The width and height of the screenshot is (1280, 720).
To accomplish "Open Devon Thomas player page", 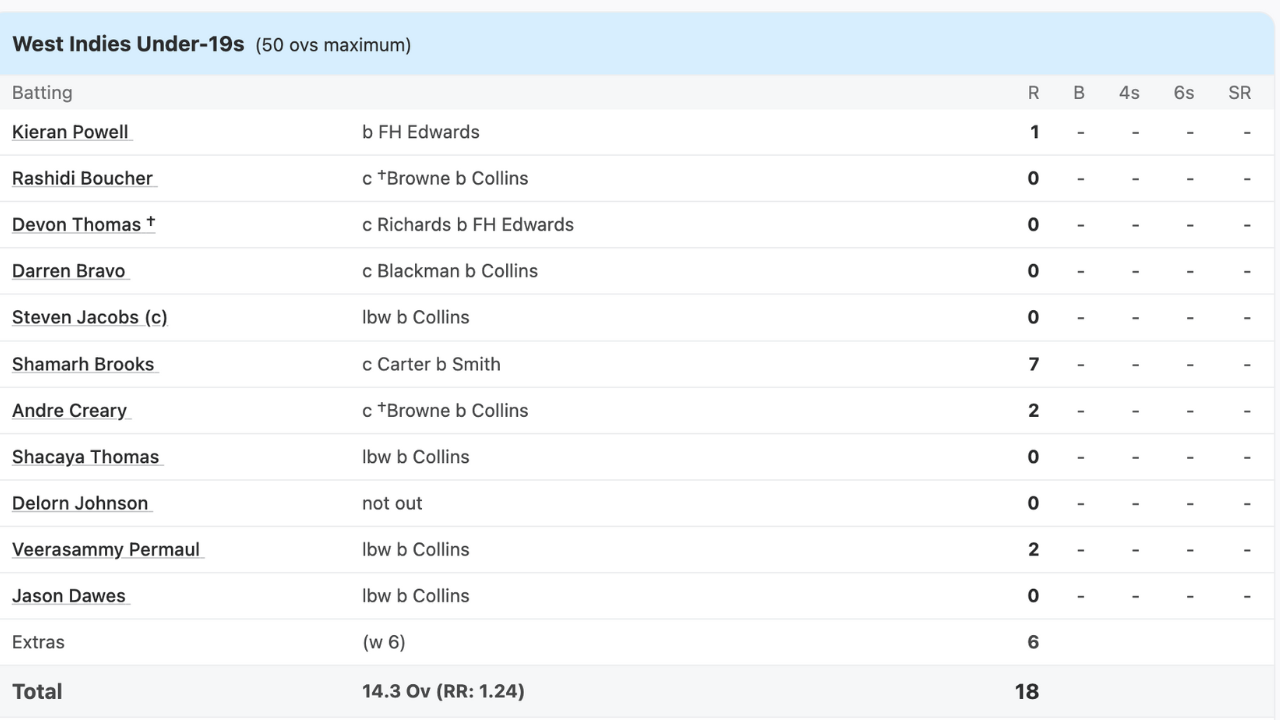I will pos(77,225).
